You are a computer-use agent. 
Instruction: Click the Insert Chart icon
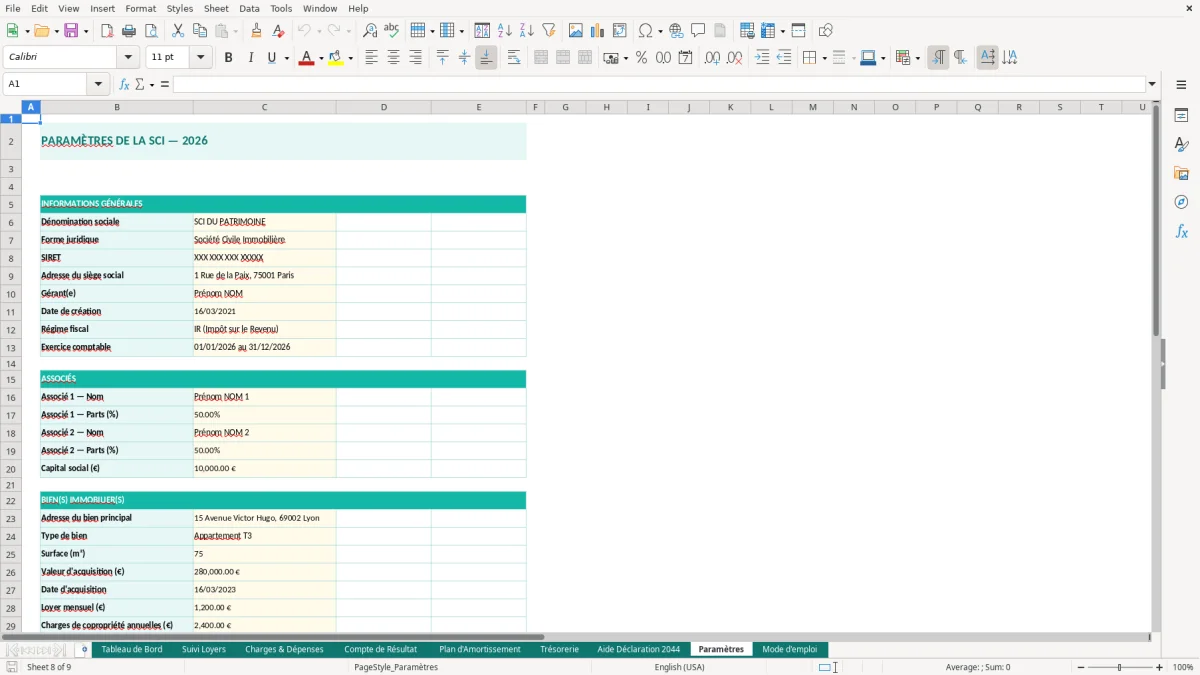pyautogui.click(x=598, y=31)
